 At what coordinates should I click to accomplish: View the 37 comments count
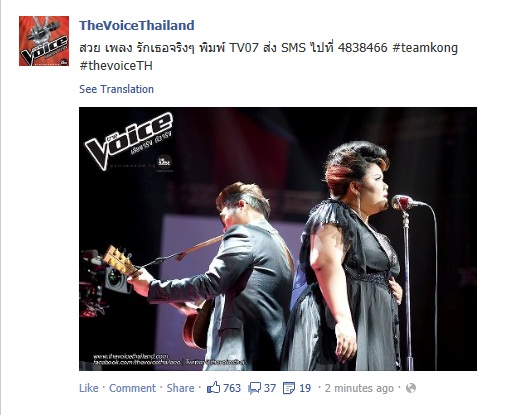(x=270, y=388)
